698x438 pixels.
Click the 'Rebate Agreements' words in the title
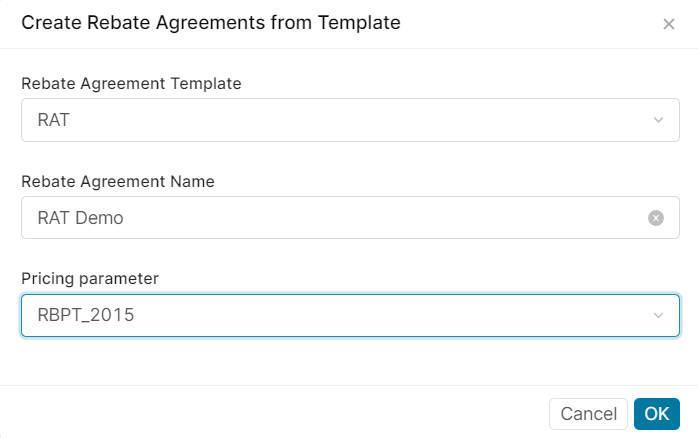coord(173,22)
